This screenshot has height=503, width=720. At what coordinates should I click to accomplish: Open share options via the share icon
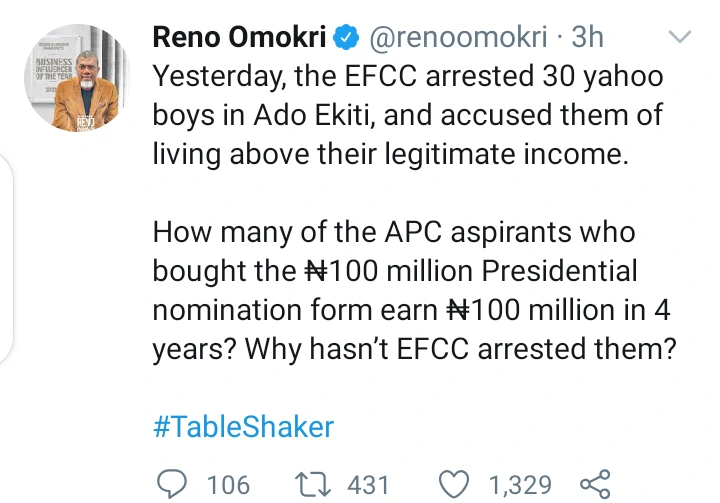coord(595,485)
